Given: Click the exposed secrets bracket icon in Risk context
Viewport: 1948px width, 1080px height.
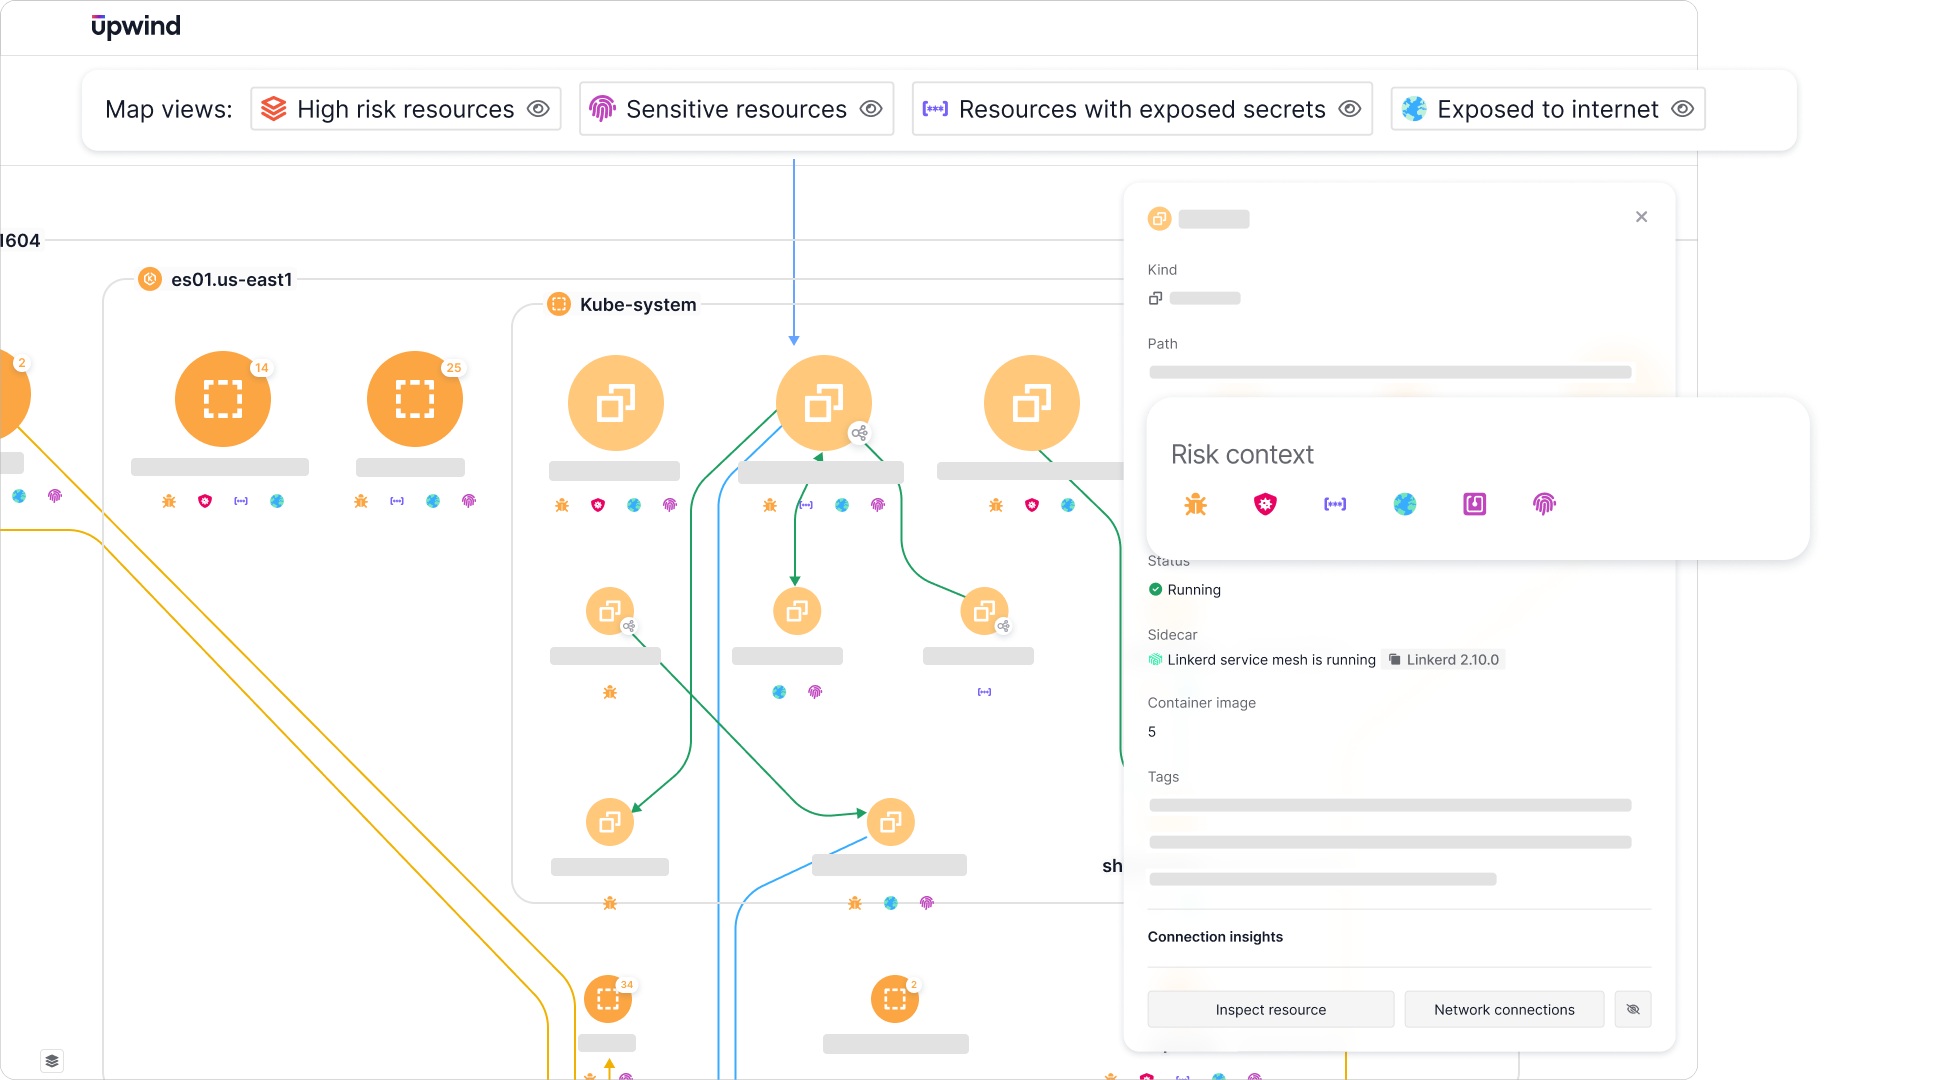Looking at the screenshot, I should [x=1335, y=504].
